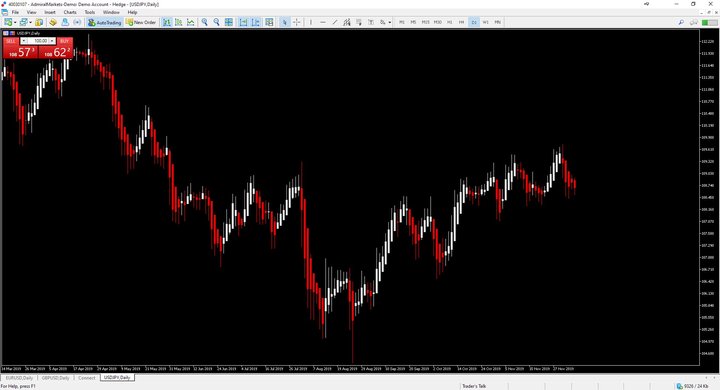
Task: Open the Charts menu
Action: click(70, 12)
